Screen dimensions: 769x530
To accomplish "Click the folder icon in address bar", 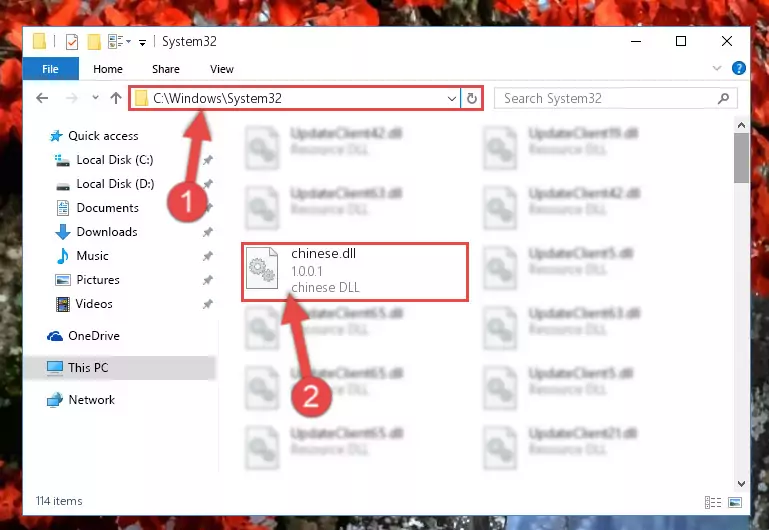I will pyautogui.click(x=142, y=99).
